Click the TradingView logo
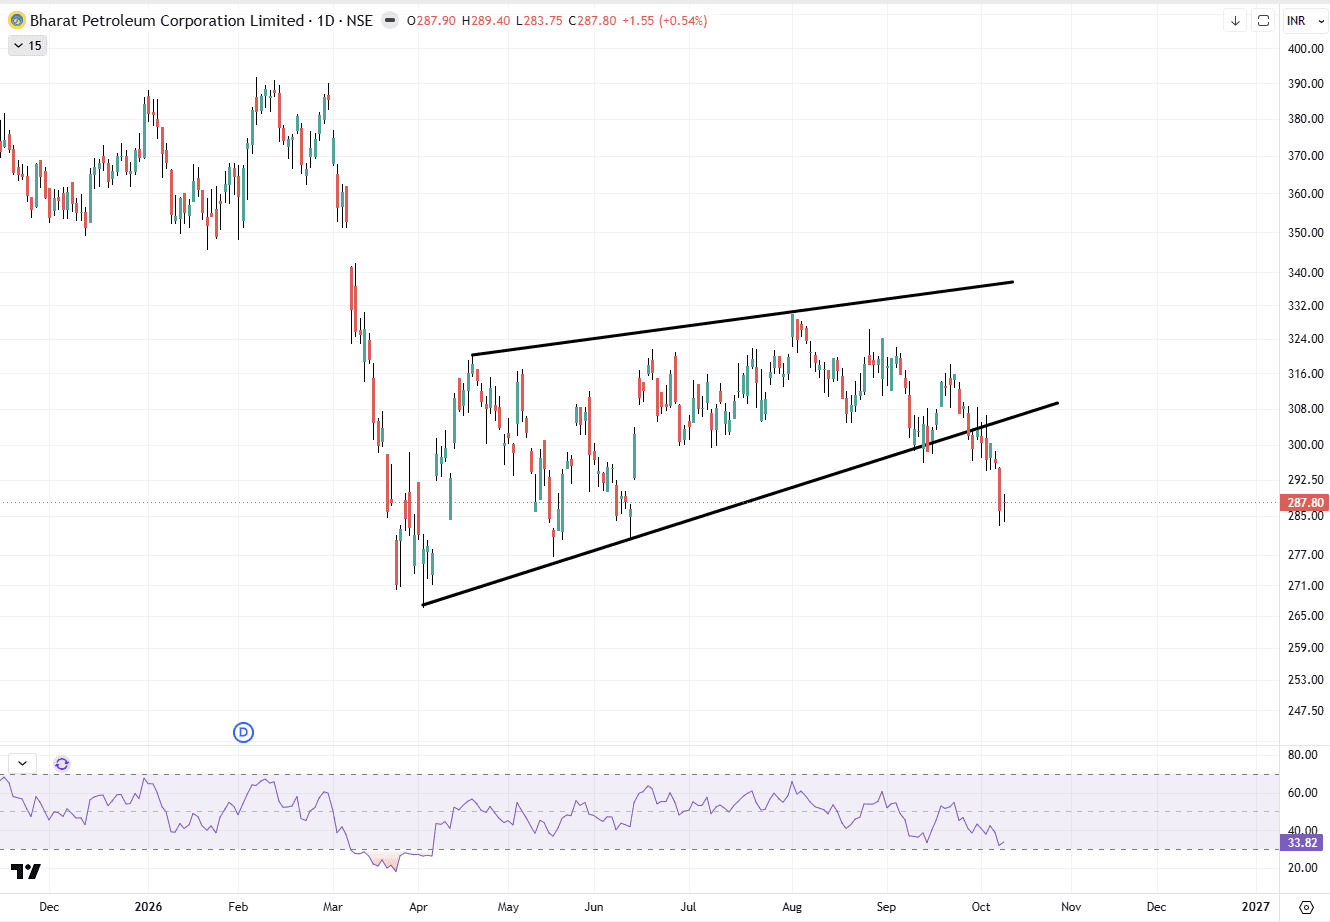The width and height of the screenshot is (1330, 922). pyautogui.click(x=27, y=872)
